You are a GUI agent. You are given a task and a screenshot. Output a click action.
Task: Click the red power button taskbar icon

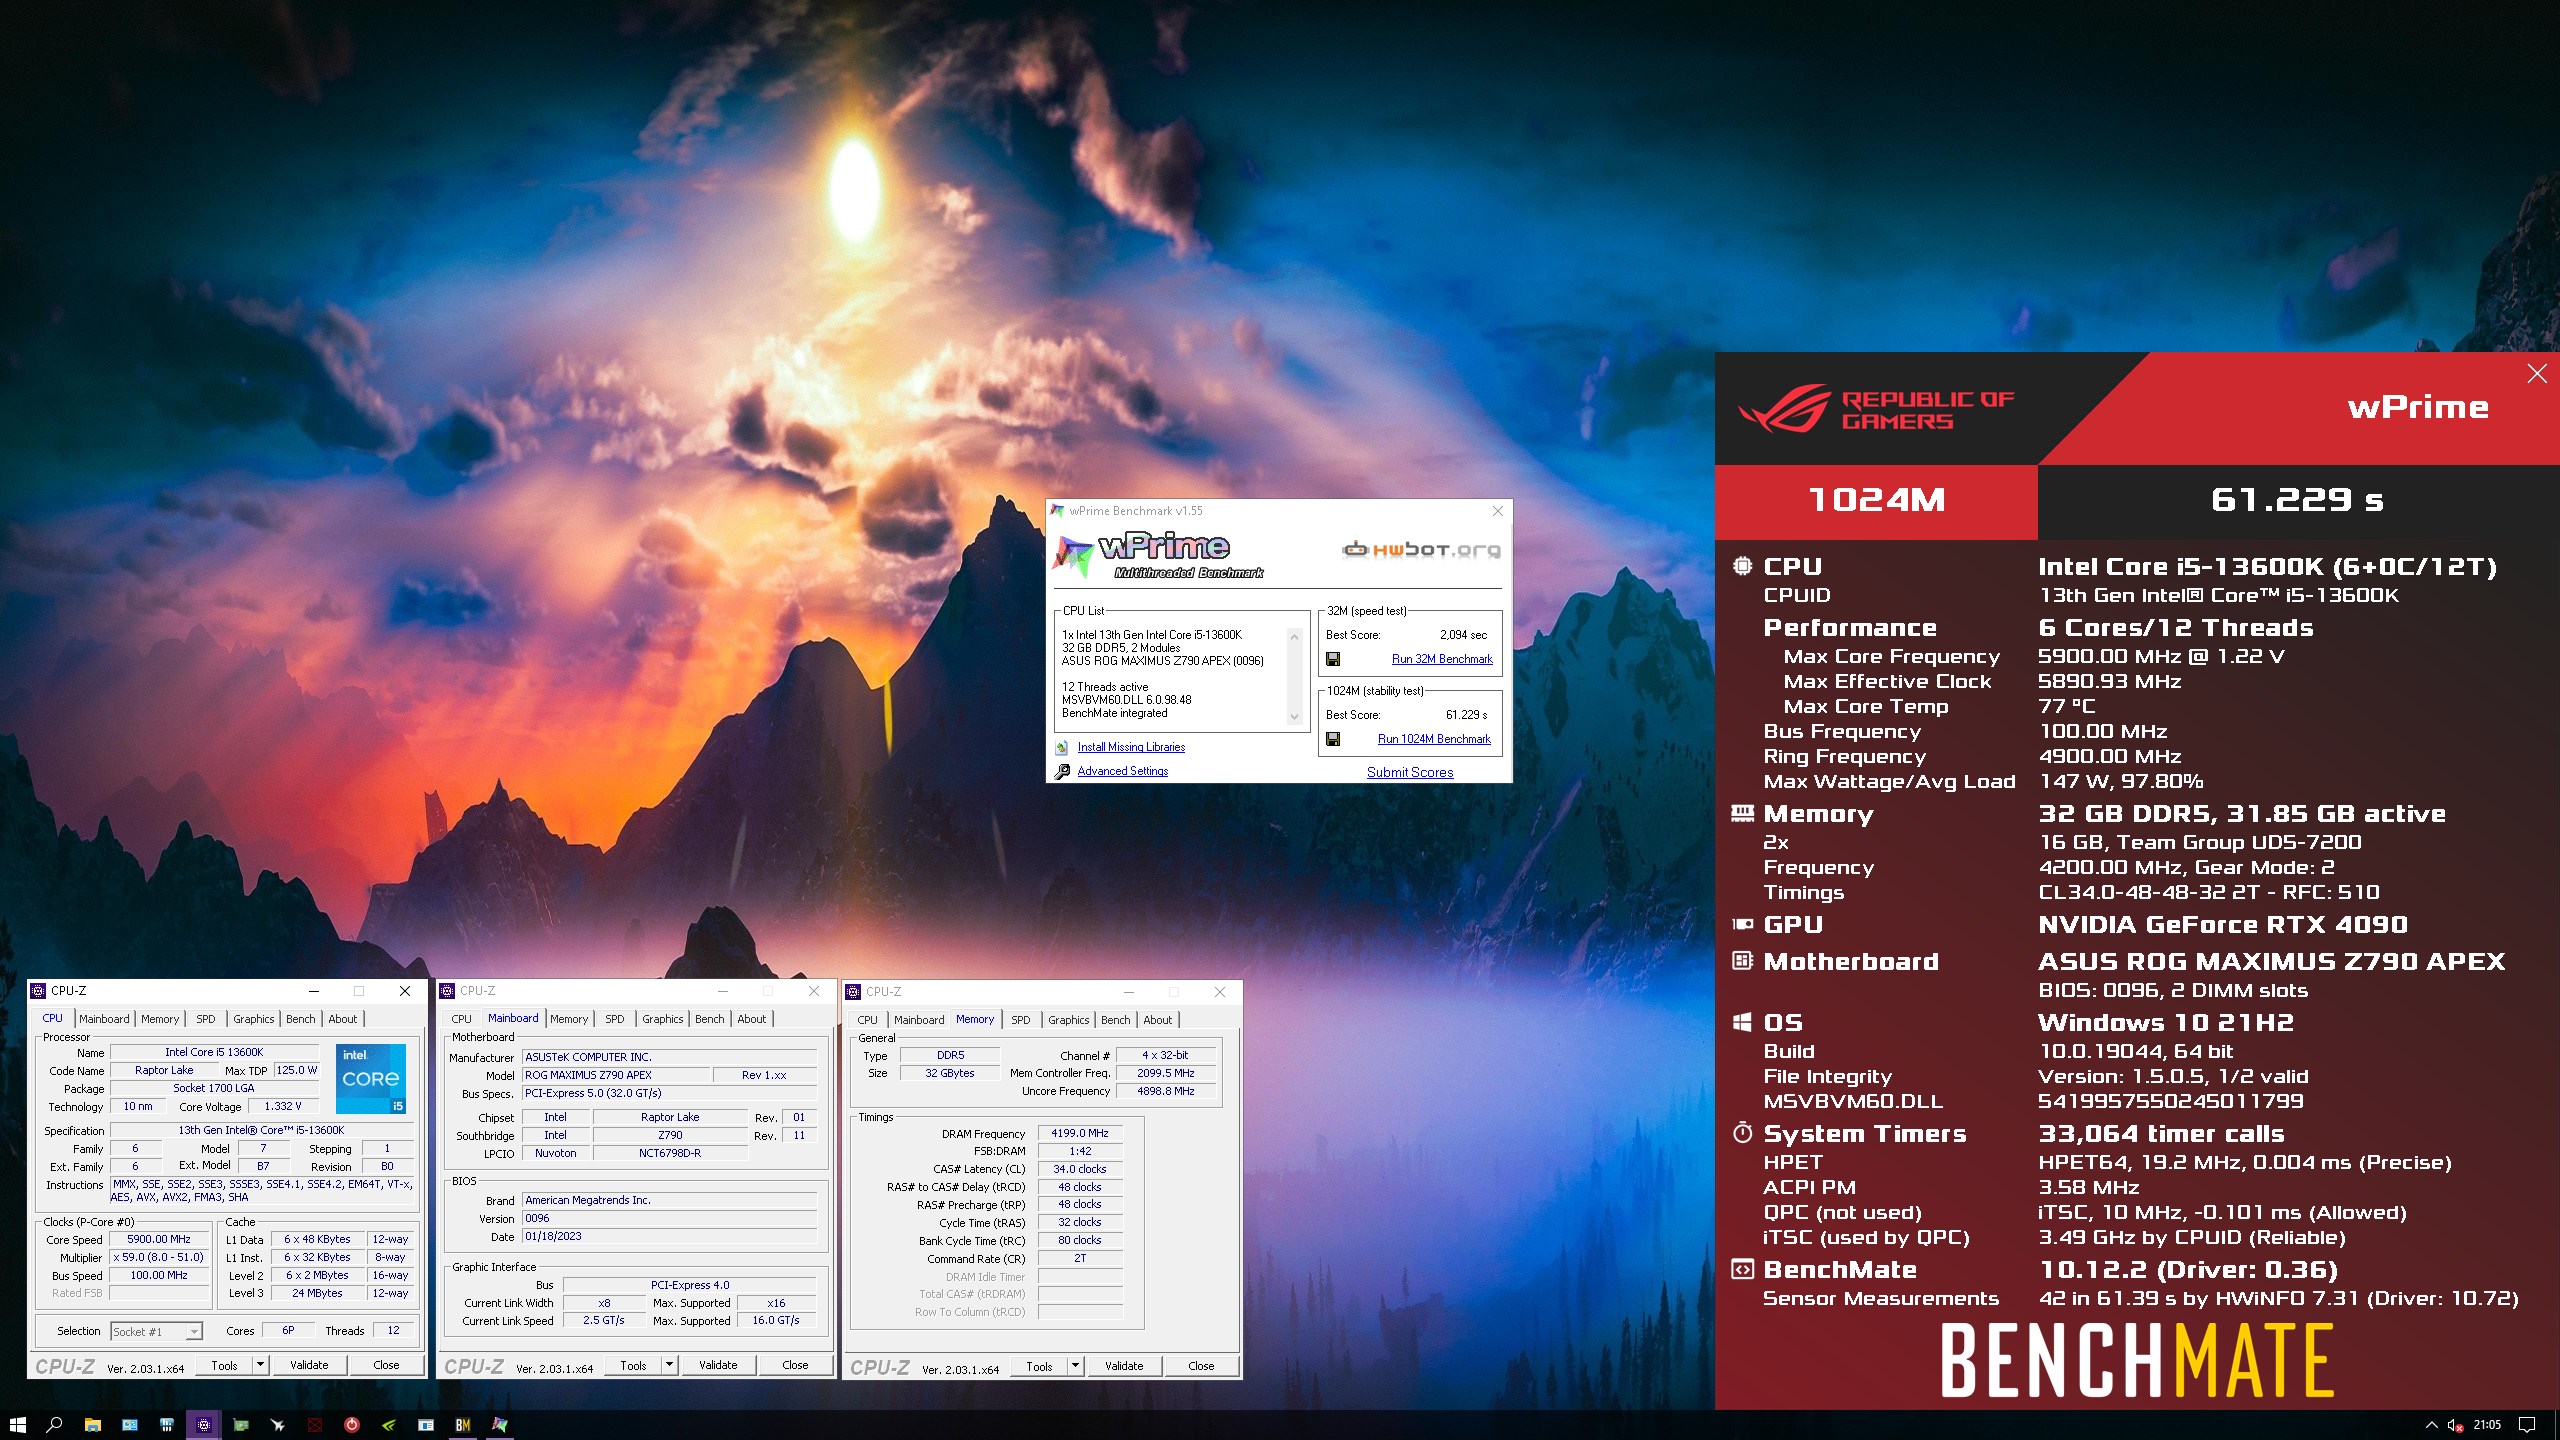(351, 1424)
